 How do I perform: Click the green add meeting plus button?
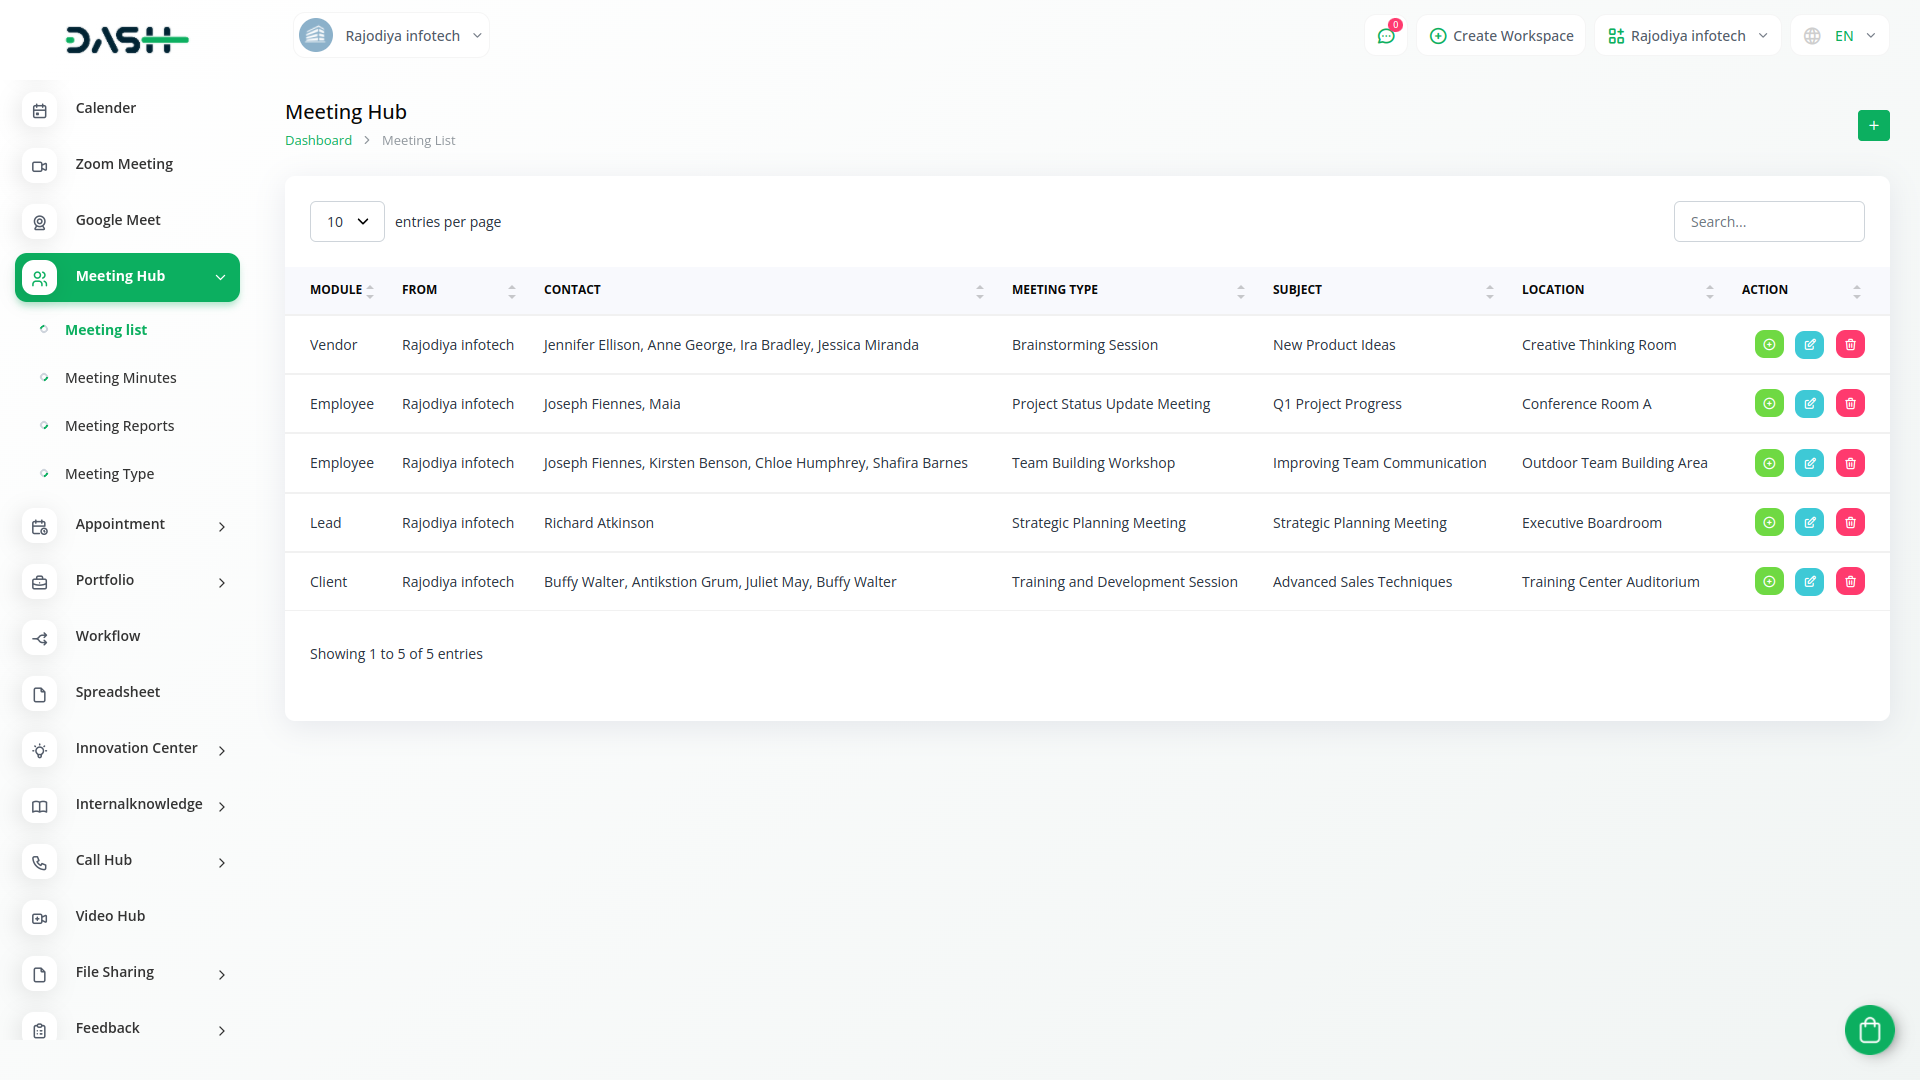(x=1873, y=126)
